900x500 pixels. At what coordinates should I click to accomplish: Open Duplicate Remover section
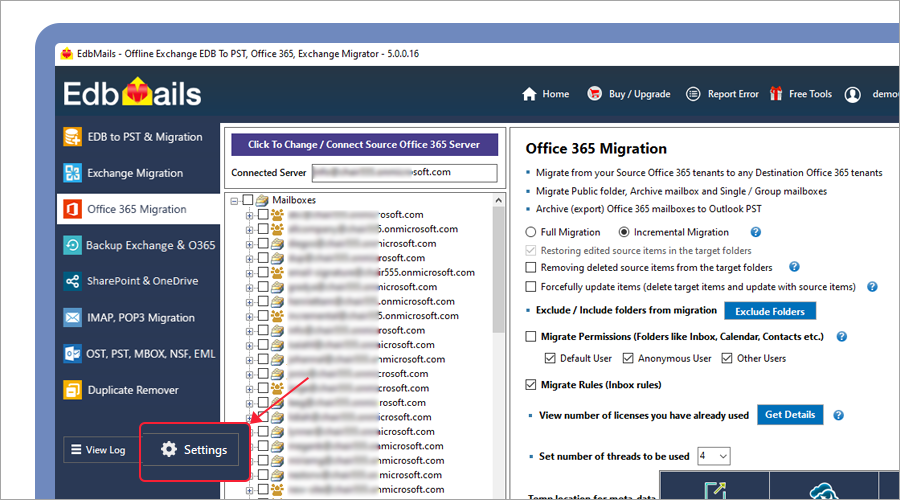[x=138, y=390]
